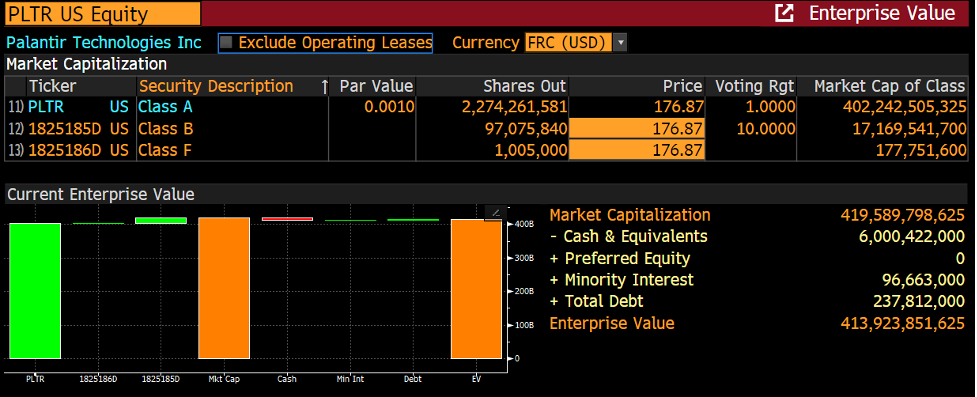Click the red Cash bar in chart
This screenshot has width=977, height=397.
click(287, 219)
